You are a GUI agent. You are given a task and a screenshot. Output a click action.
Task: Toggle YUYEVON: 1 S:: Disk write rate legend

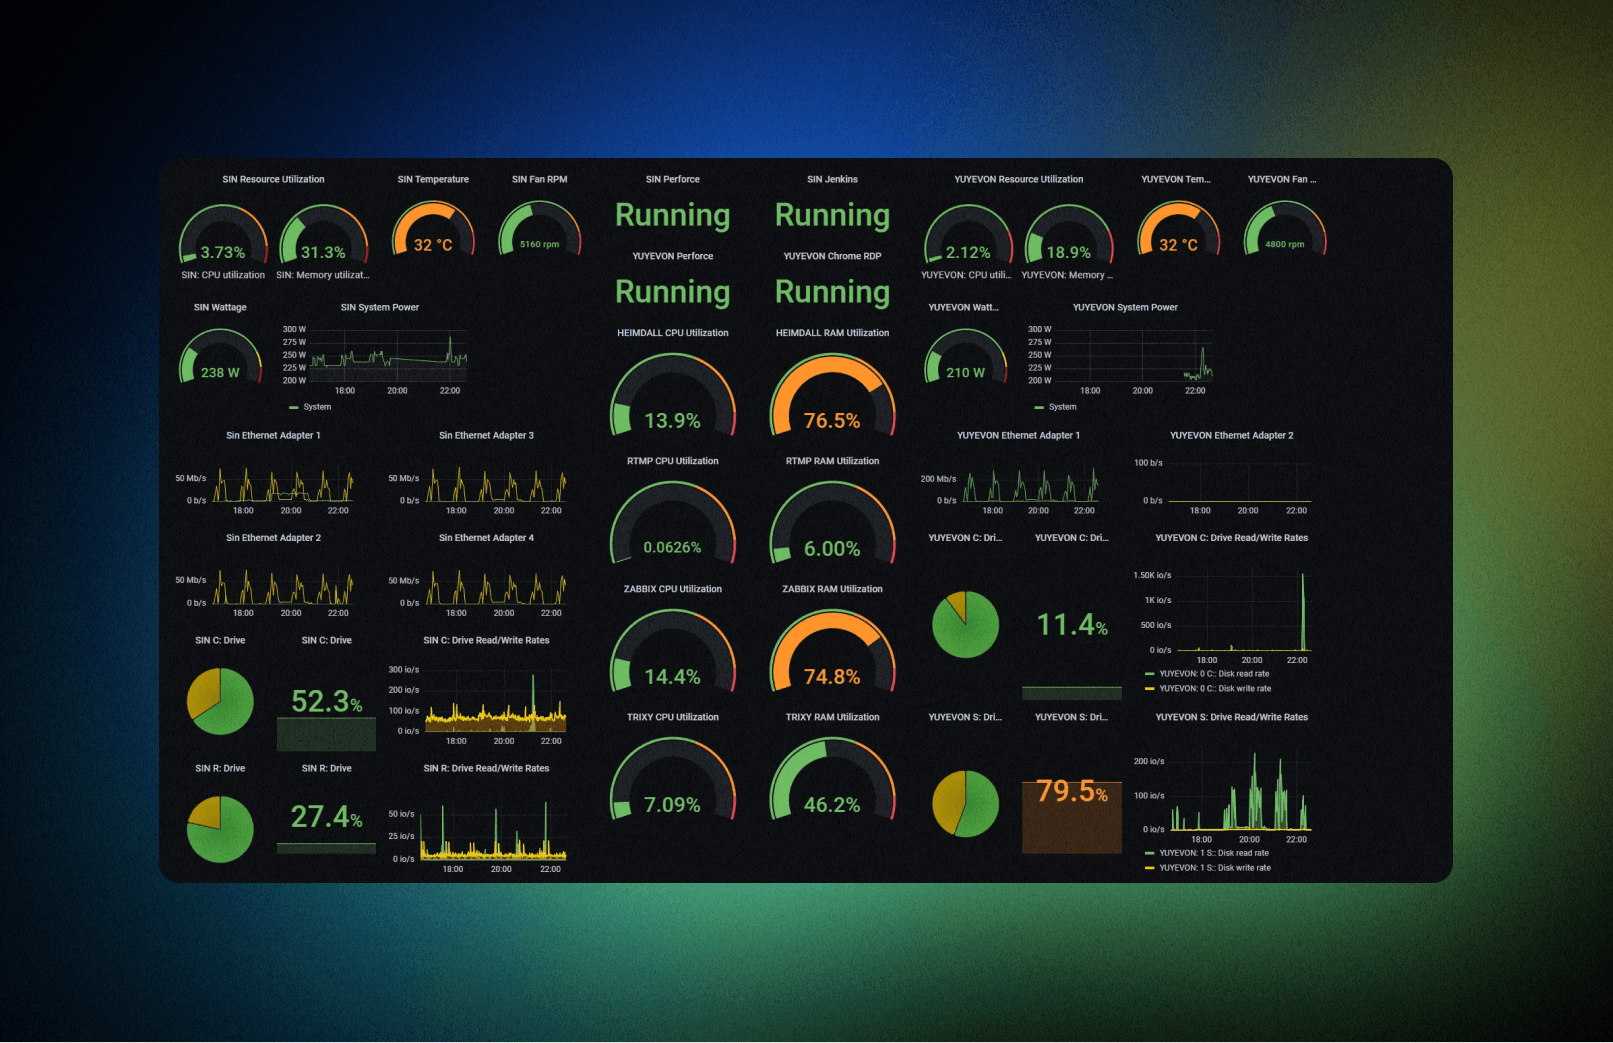1208,868
